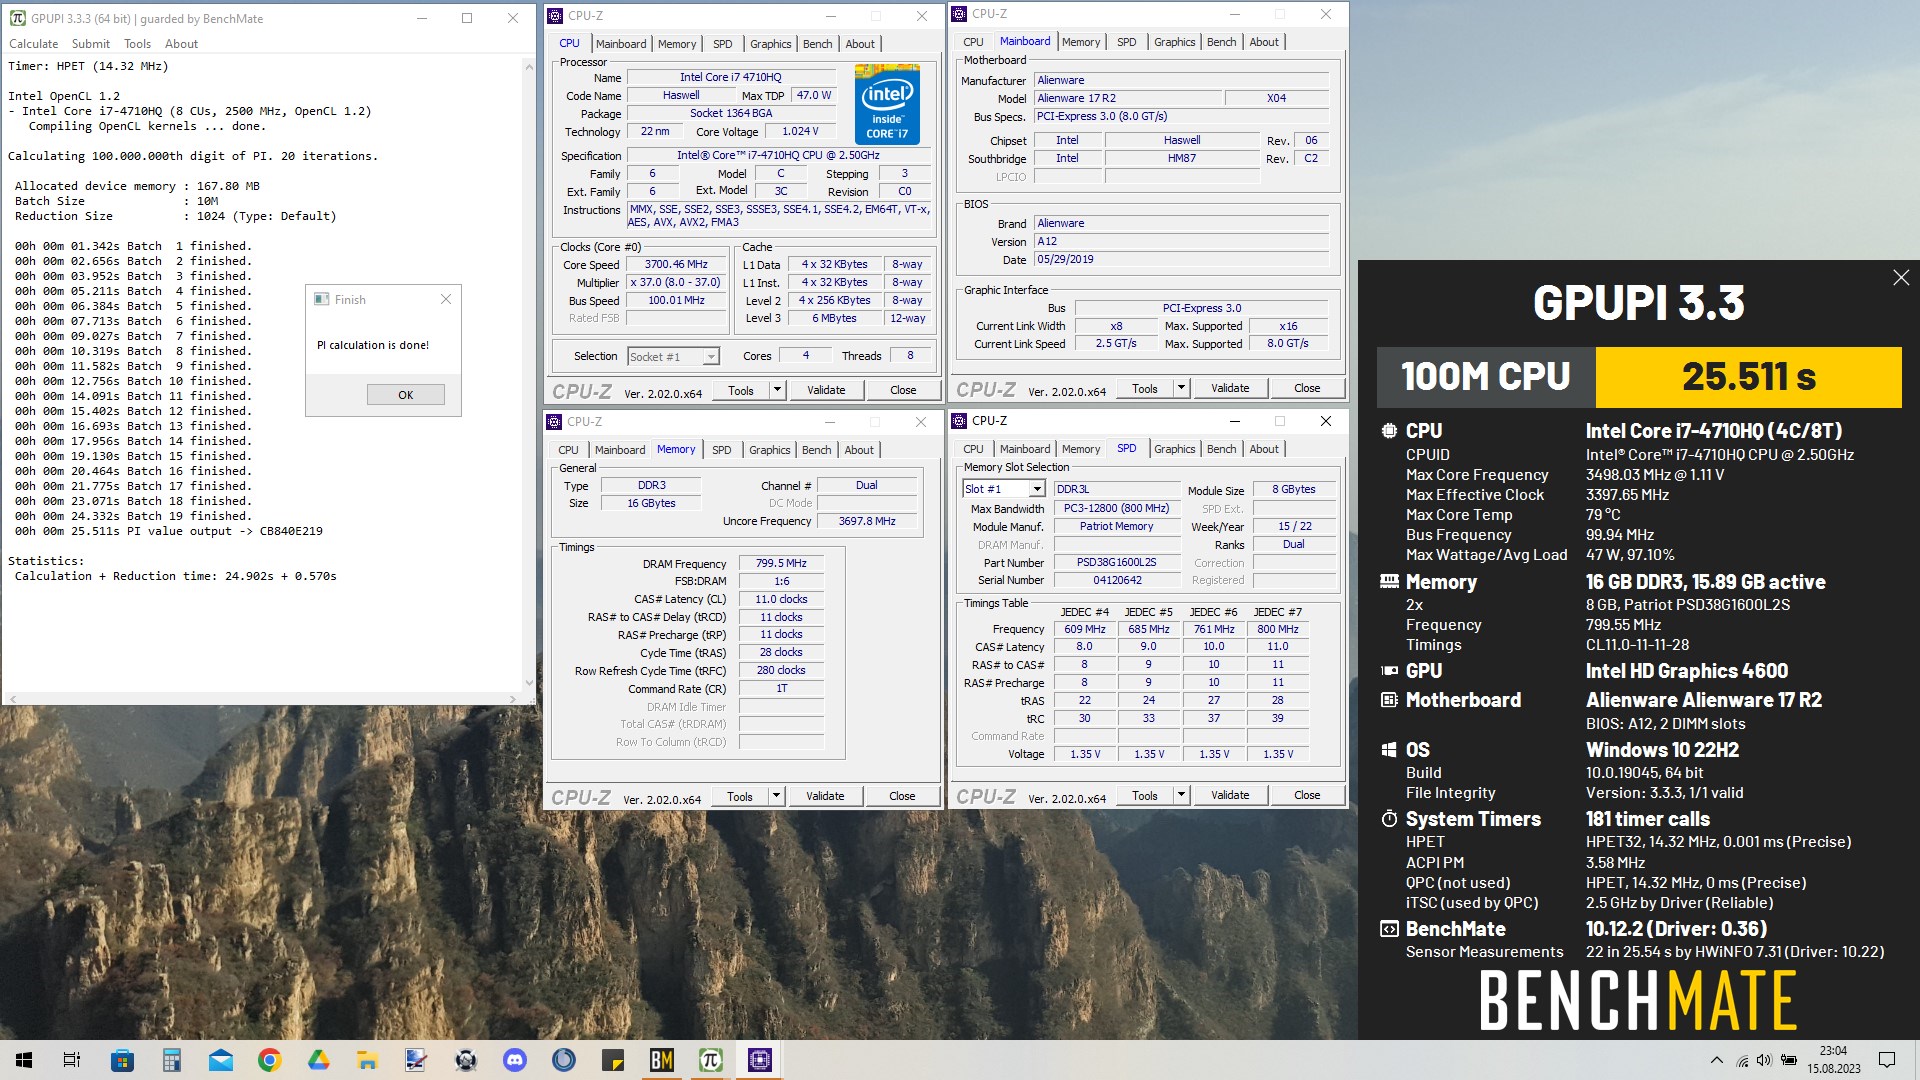
Task: Open the Tools menu in GPUPI
Action: click(138, 44)
